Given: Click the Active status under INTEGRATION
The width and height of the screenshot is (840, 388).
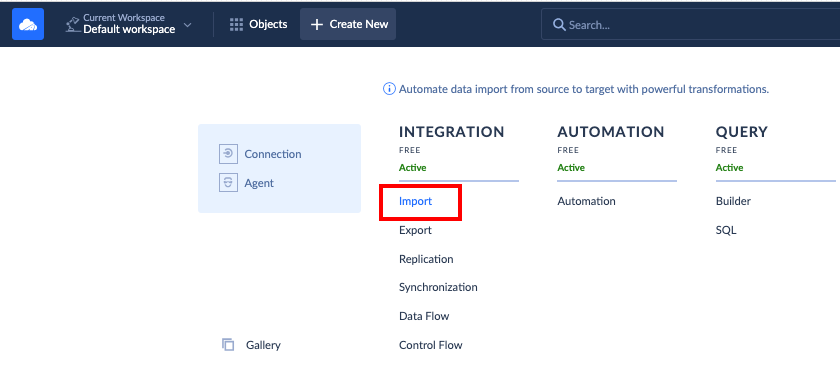Looking at the screenshot, I should click(412, 168).
